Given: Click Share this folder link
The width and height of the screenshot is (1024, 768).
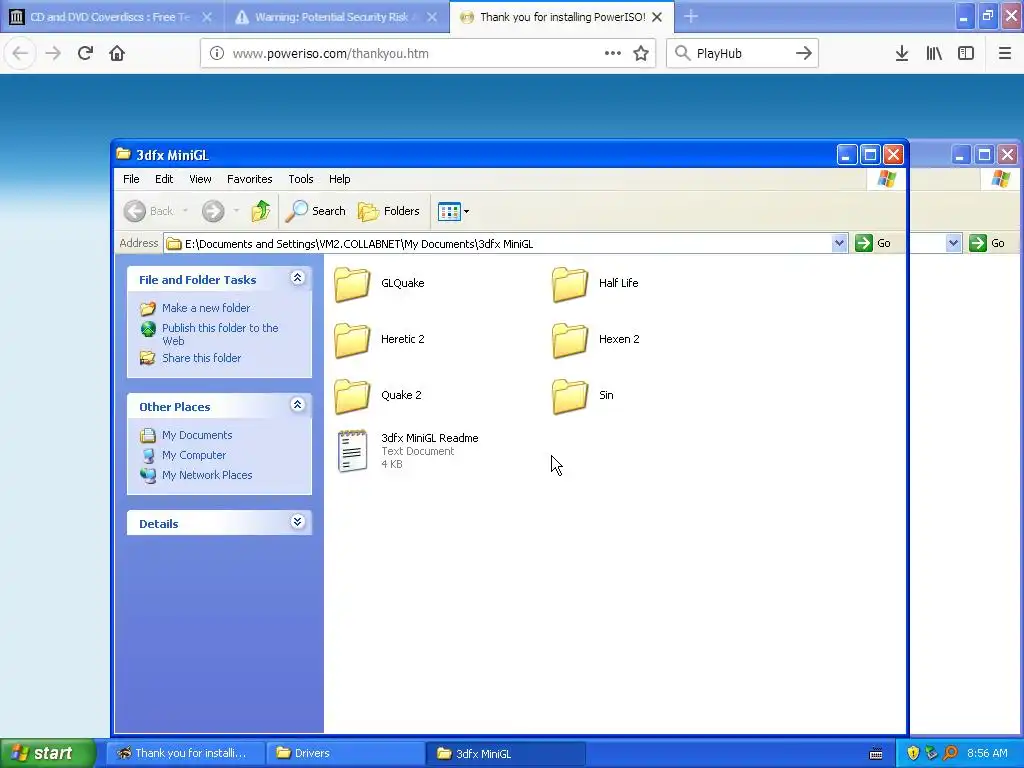Looking at the screenshot, I should pyautogui.click(x=201, y=358).
